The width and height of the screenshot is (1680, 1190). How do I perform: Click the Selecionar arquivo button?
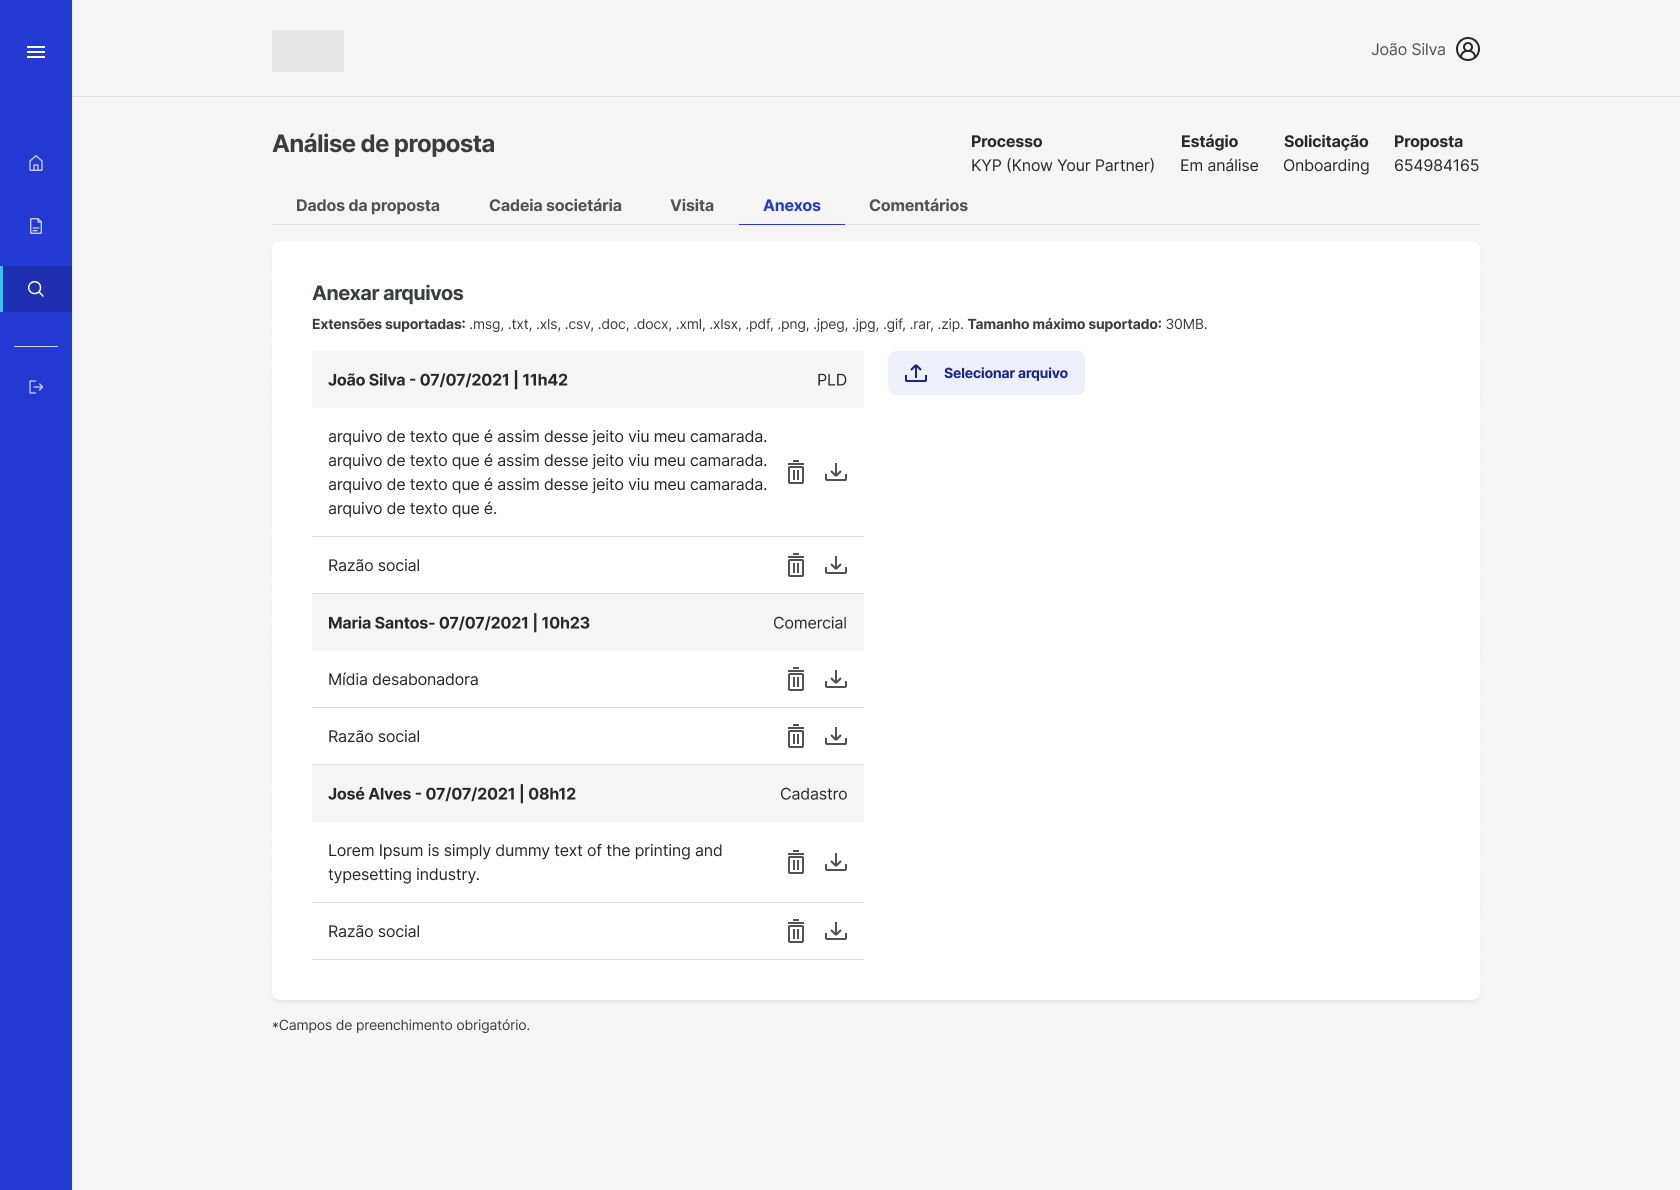point(986,373)
